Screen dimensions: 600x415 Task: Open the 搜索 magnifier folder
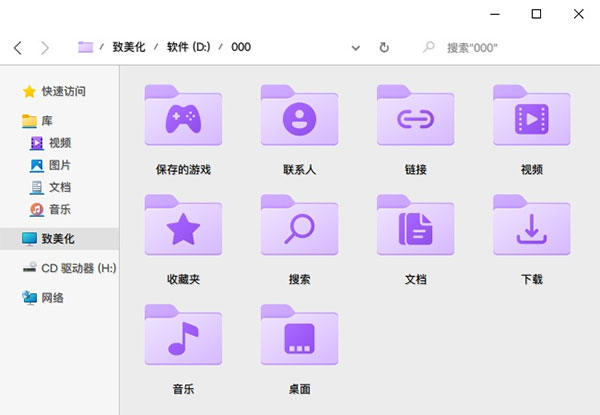(x=299, y=229)
